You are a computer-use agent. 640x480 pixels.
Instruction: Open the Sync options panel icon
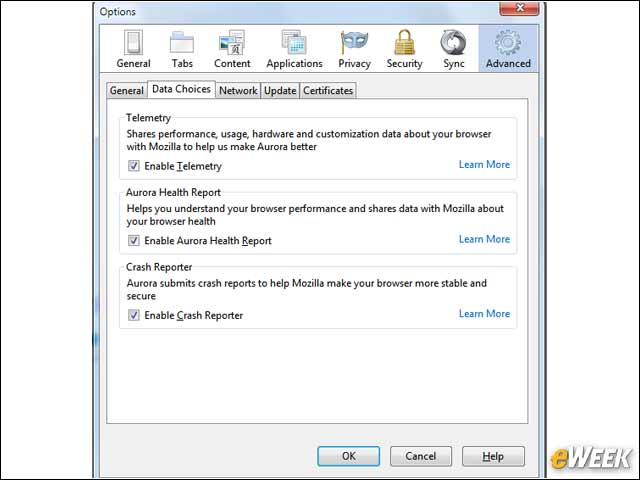(453, 49)
